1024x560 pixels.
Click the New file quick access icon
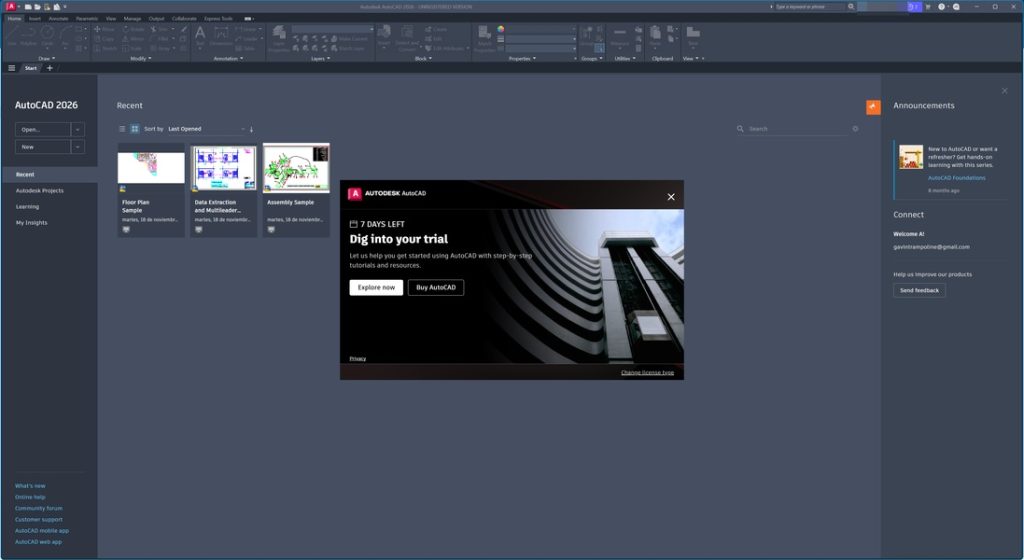click(28, 7)
